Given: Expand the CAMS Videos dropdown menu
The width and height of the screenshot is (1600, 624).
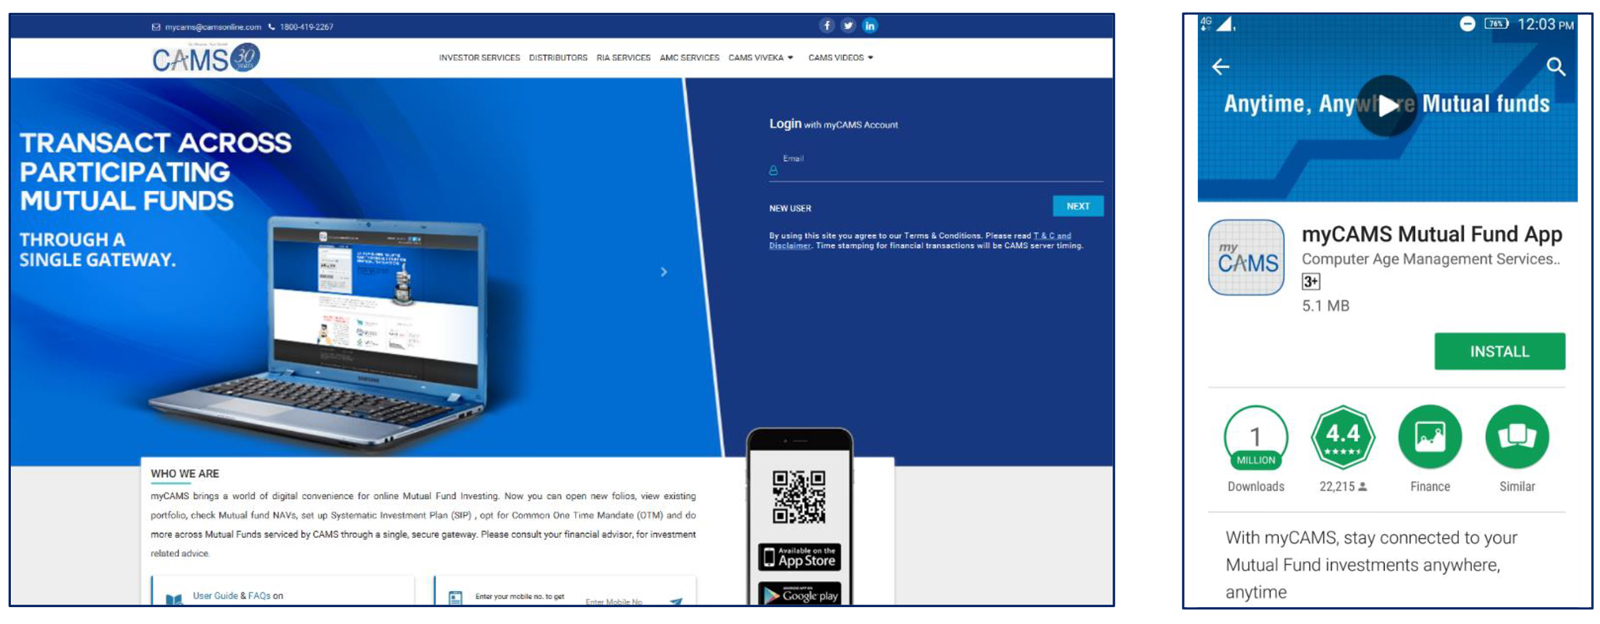Looking at the screenshot, I should tap(840, 58).
